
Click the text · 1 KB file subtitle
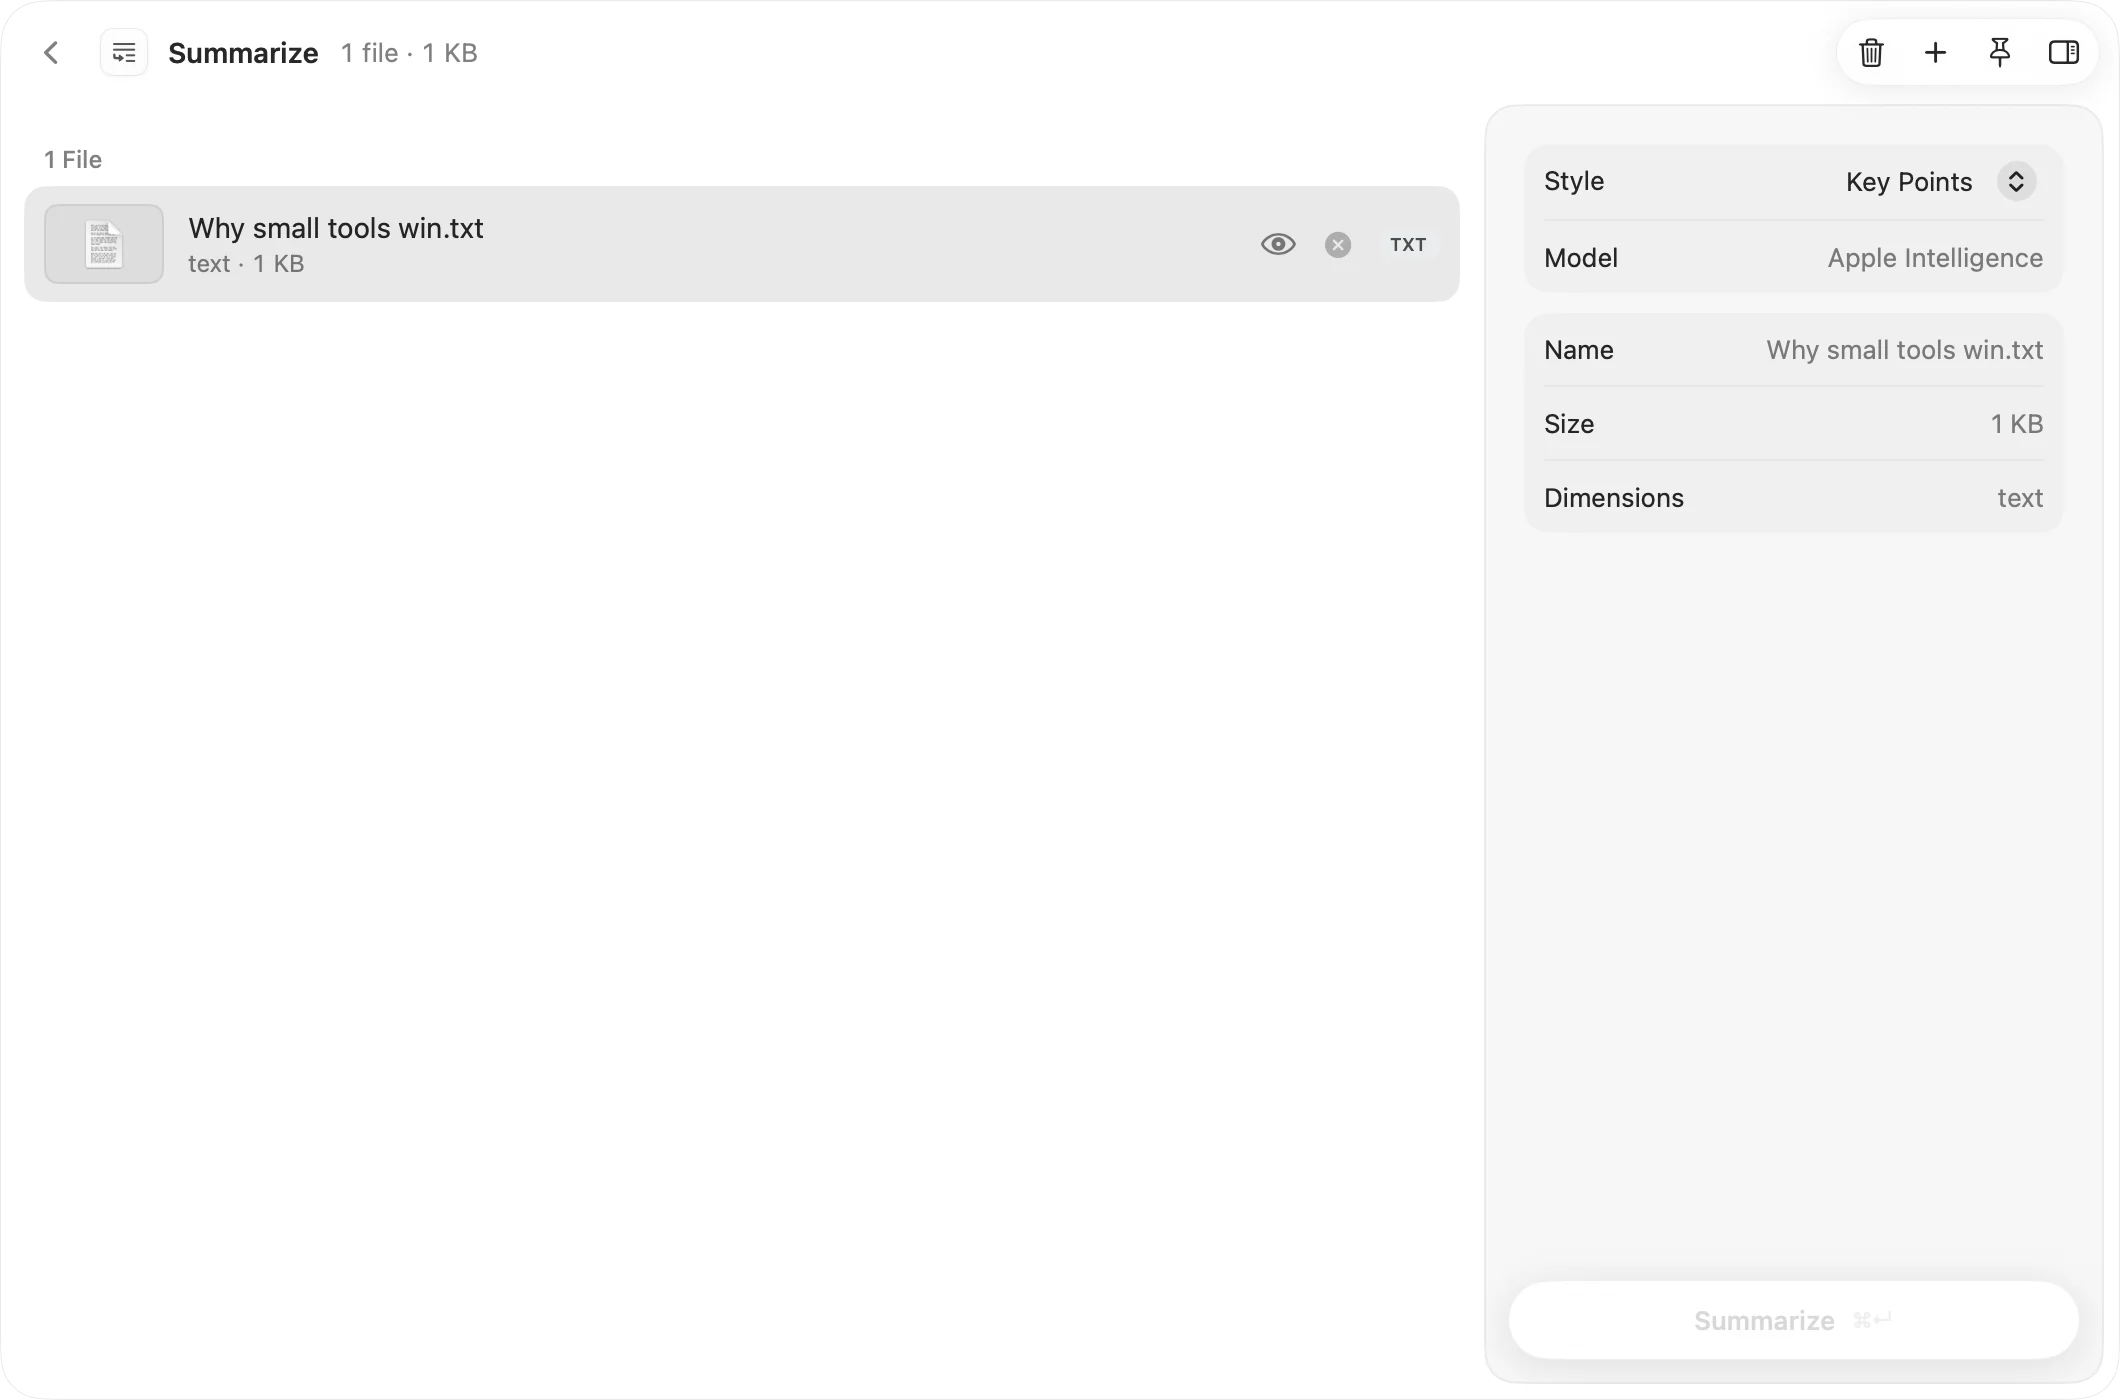click(246, 264)
